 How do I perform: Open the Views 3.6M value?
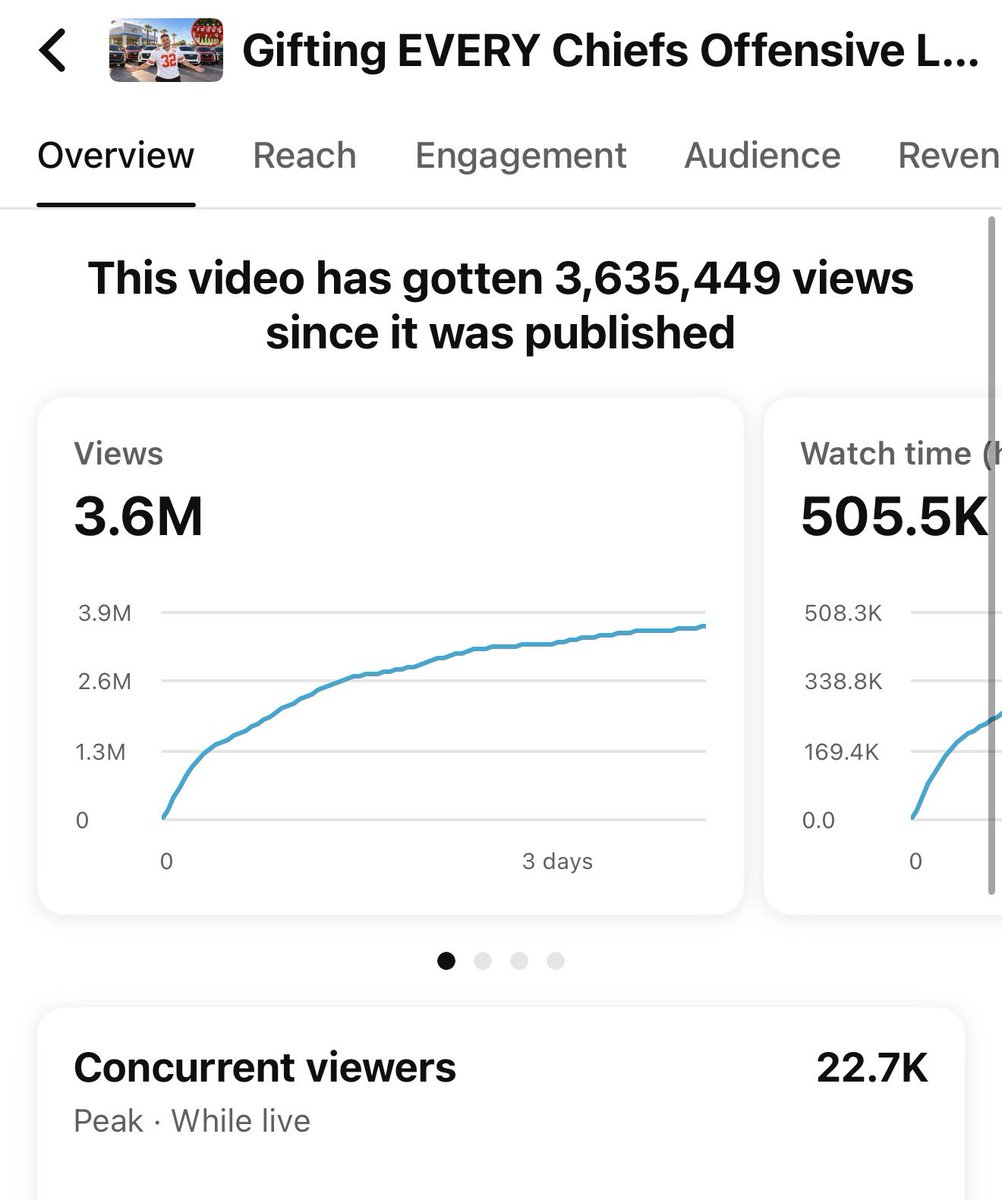pos(138,517)
